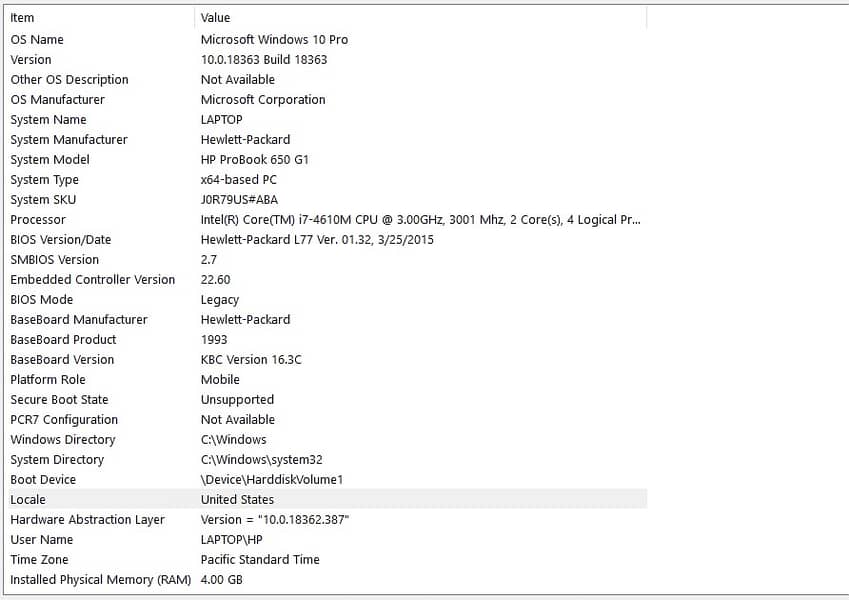The image size is (849, 600).
Task: Click the Windows Directory row
Action: pos(63,440)
